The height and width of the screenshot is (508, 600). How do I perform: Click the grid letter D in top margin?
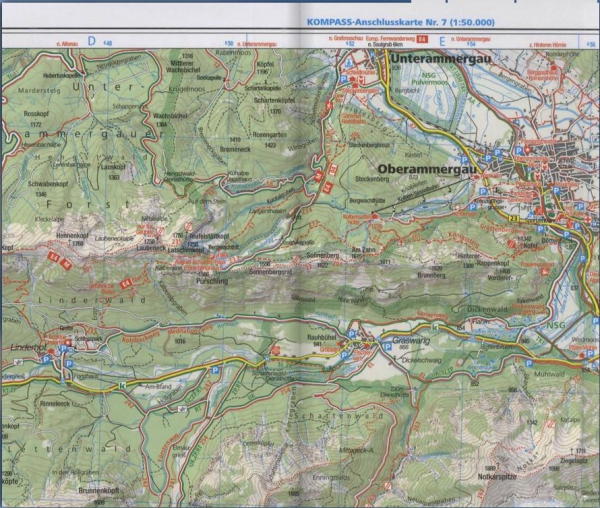pos(90,41)
